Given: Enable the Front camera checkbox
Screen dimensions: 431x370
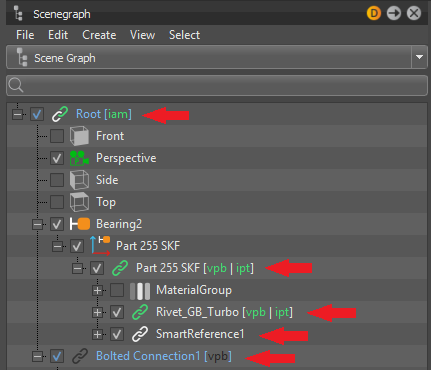Looking at the screenshot, I should (57, 136).
